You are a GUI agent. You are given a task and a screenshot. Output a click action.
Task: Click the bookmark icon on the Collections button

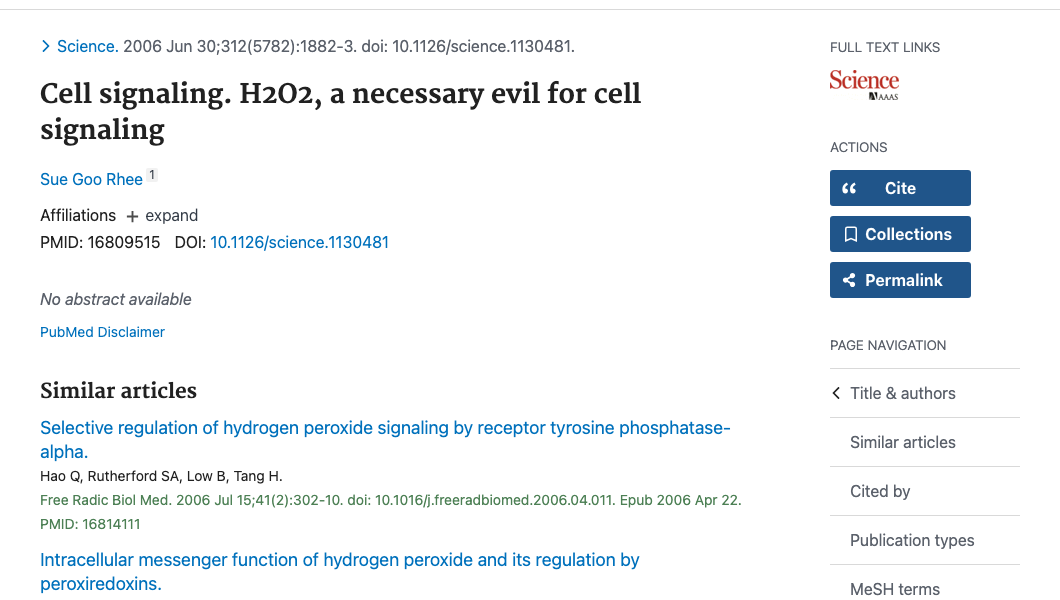tap(851, 233)
